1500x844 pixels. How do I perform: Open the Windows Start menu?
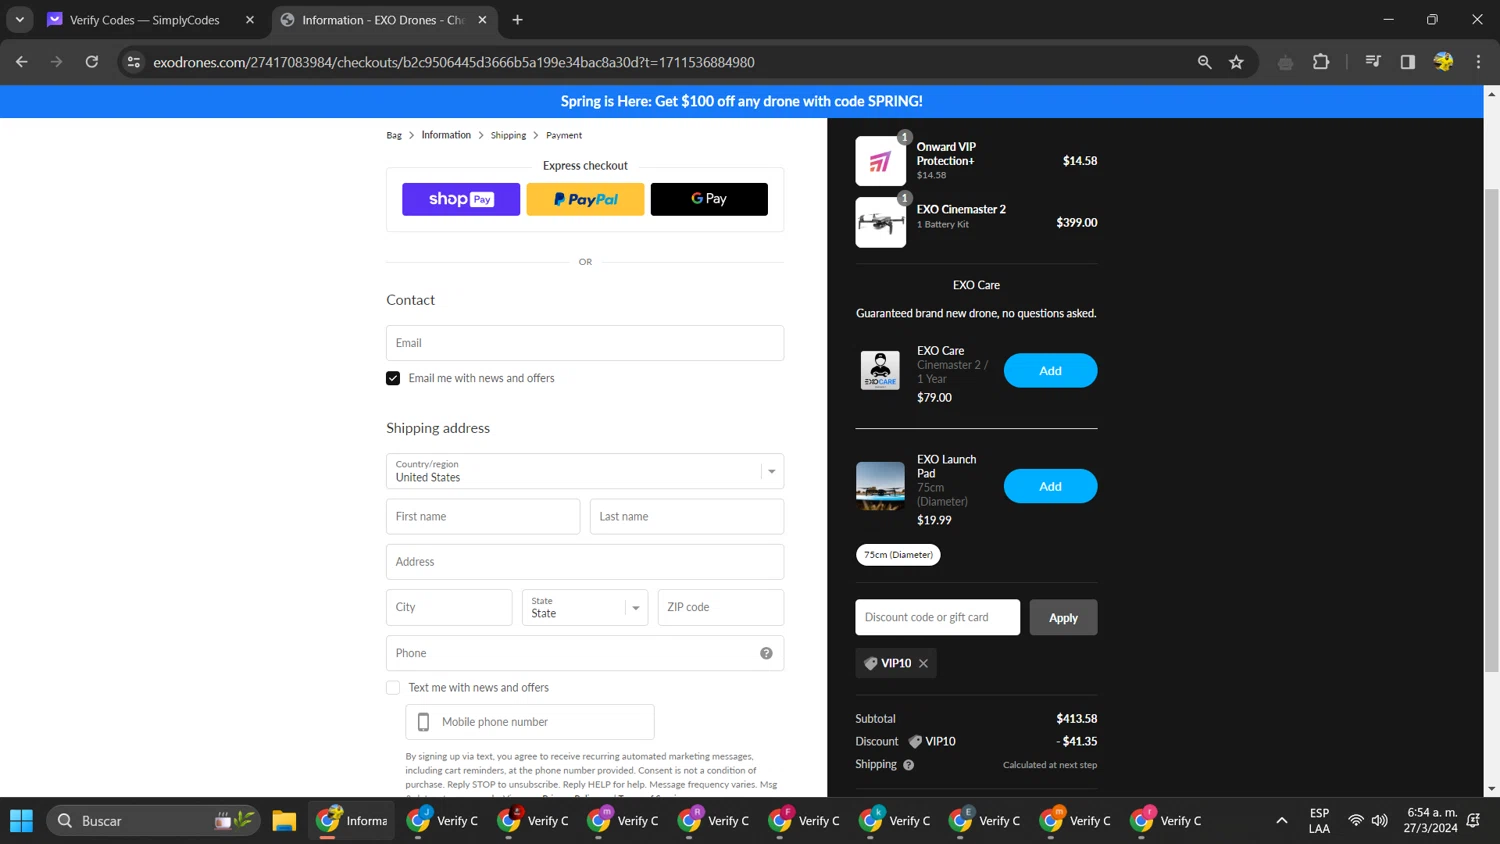pos(21,821)
